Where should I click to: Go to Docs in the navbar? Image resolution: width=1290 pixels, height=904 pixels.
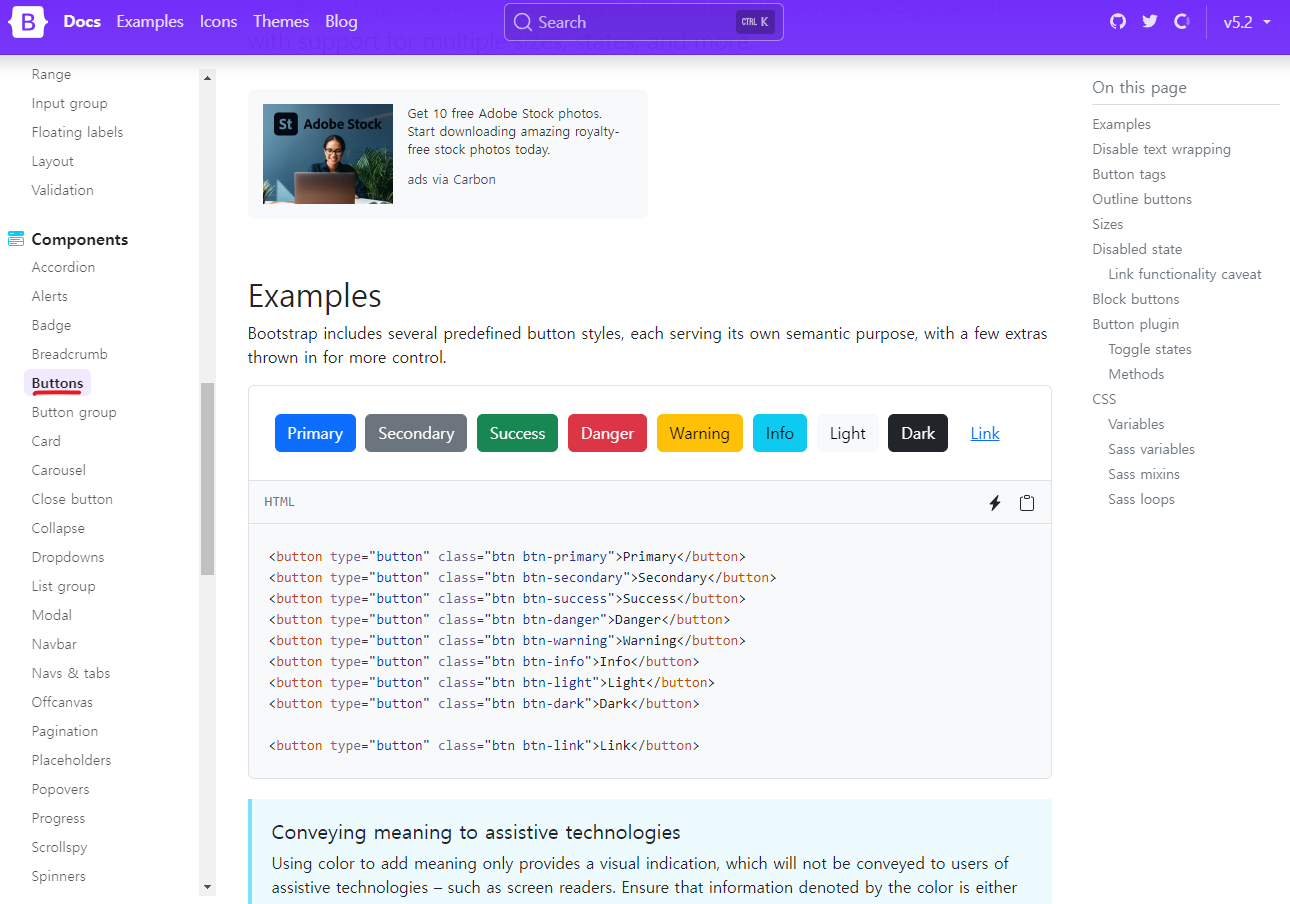(82, 21)
